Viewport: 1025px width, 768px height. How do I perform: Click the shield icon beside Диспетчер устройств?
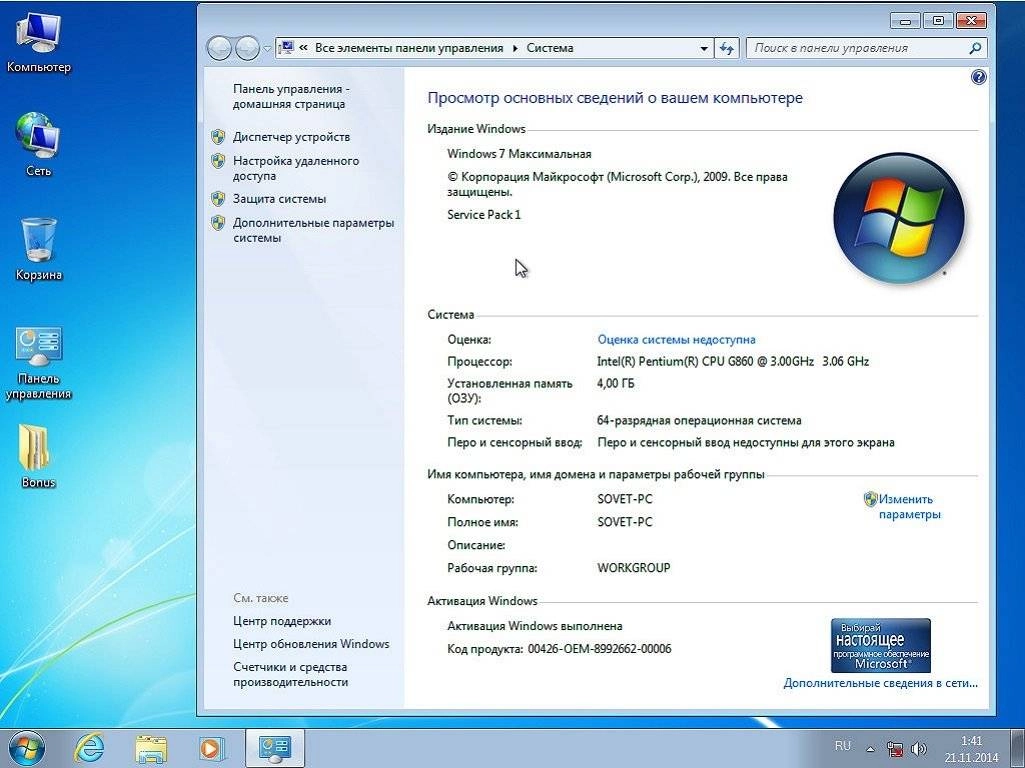coord(218,137)
